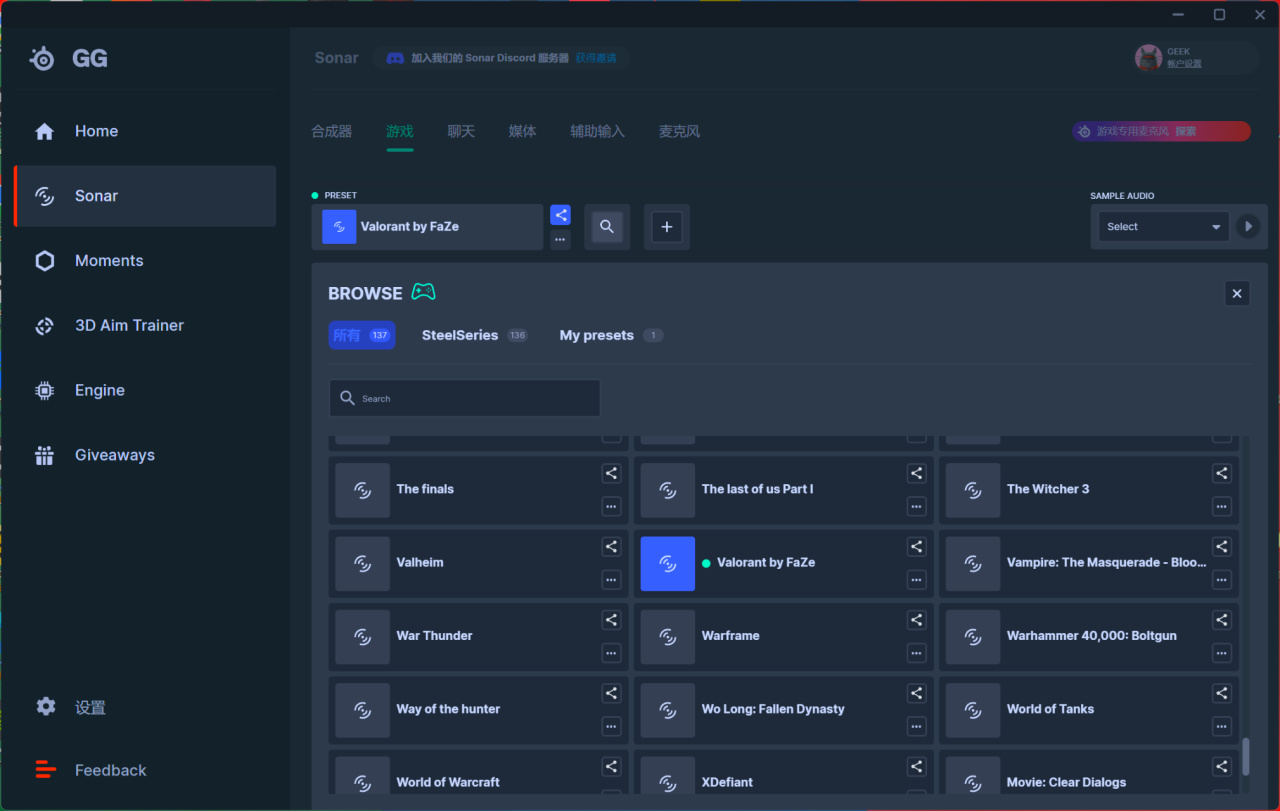Click the preset list scrollbar thumb
The height and width of the screenshot is (811, 1280).
point(1245,757)
